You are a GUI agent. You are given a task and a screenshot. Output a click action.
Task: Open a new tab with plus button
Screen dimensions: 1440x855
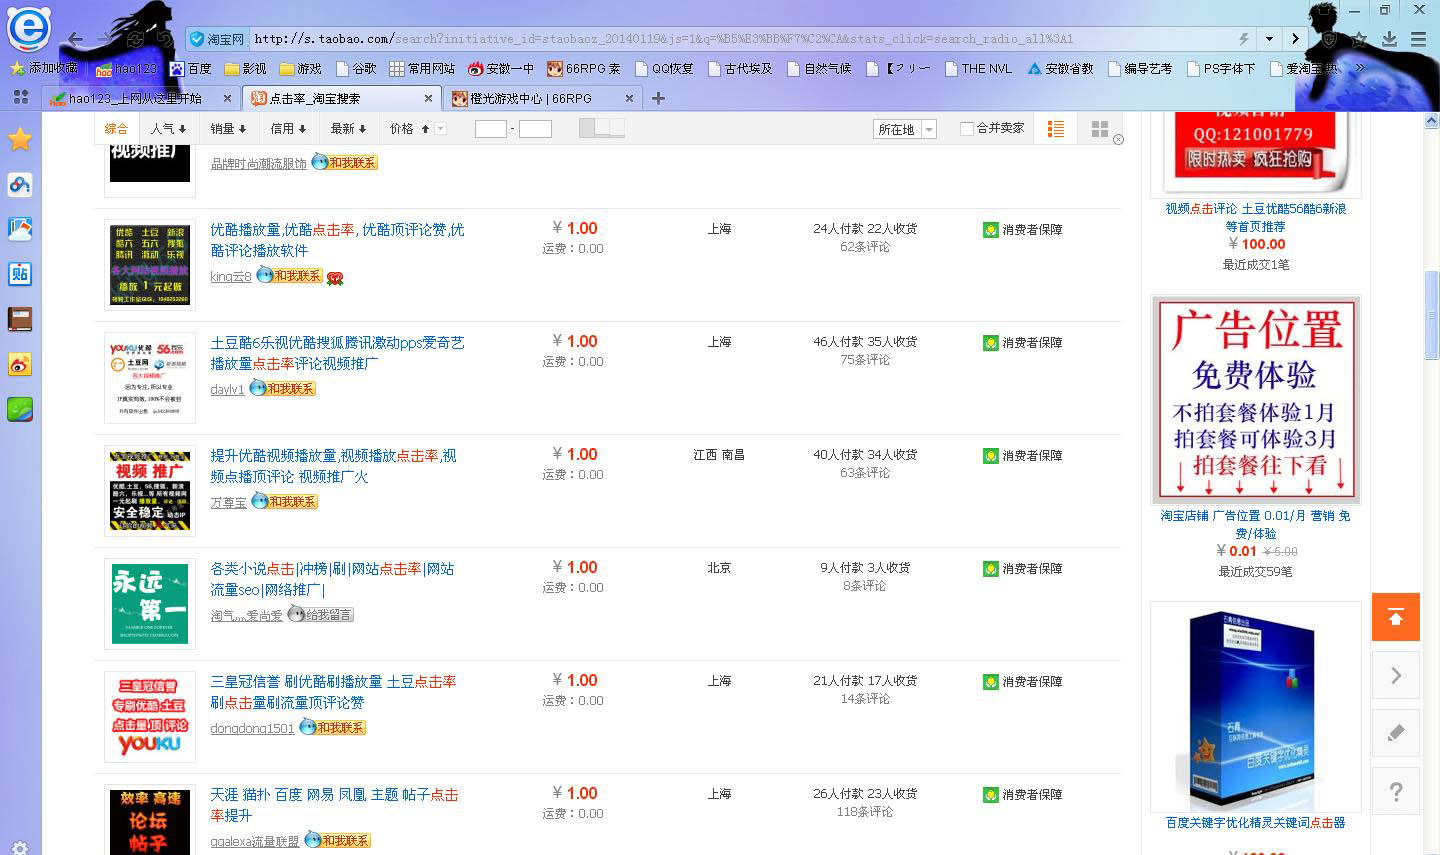click(658, 98)
